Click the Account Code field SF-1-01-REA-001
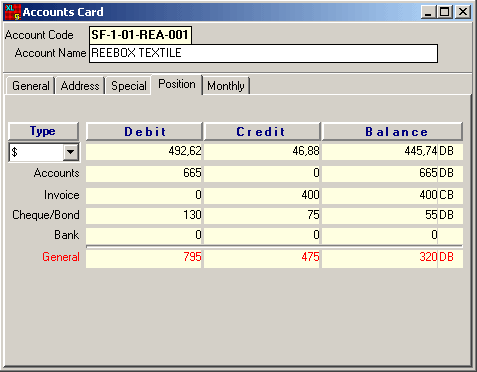Viewport: 477px width, 372px height. tap(140, 35)
